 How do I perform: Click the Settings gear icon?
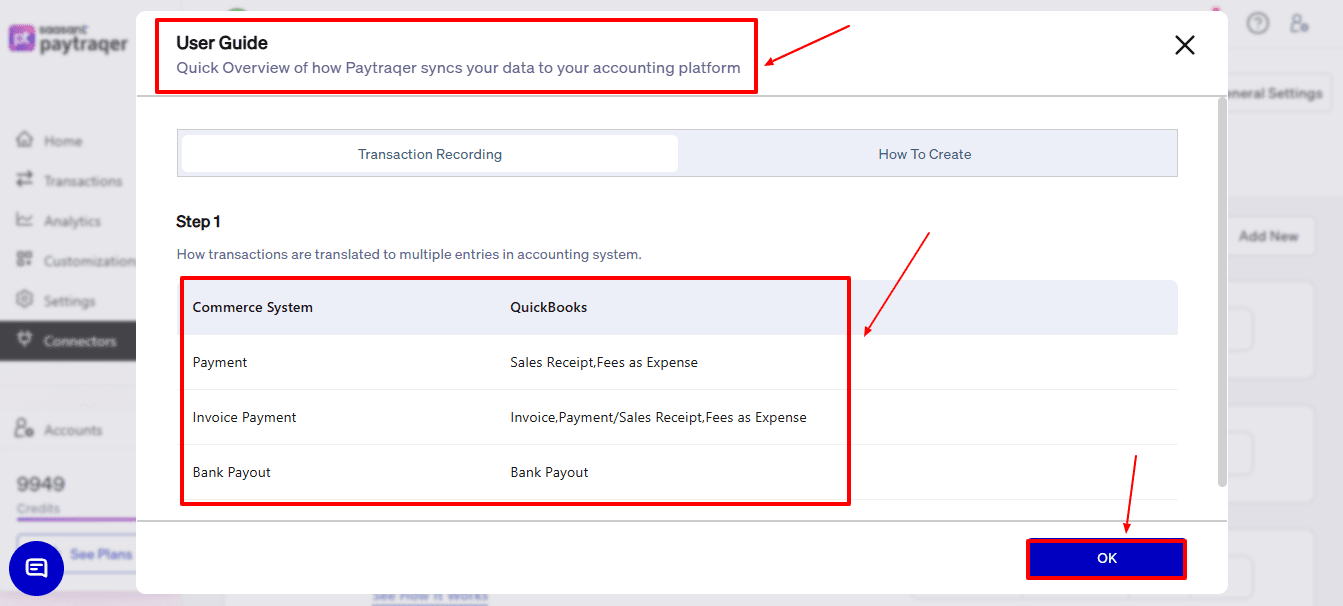[25, 300]
